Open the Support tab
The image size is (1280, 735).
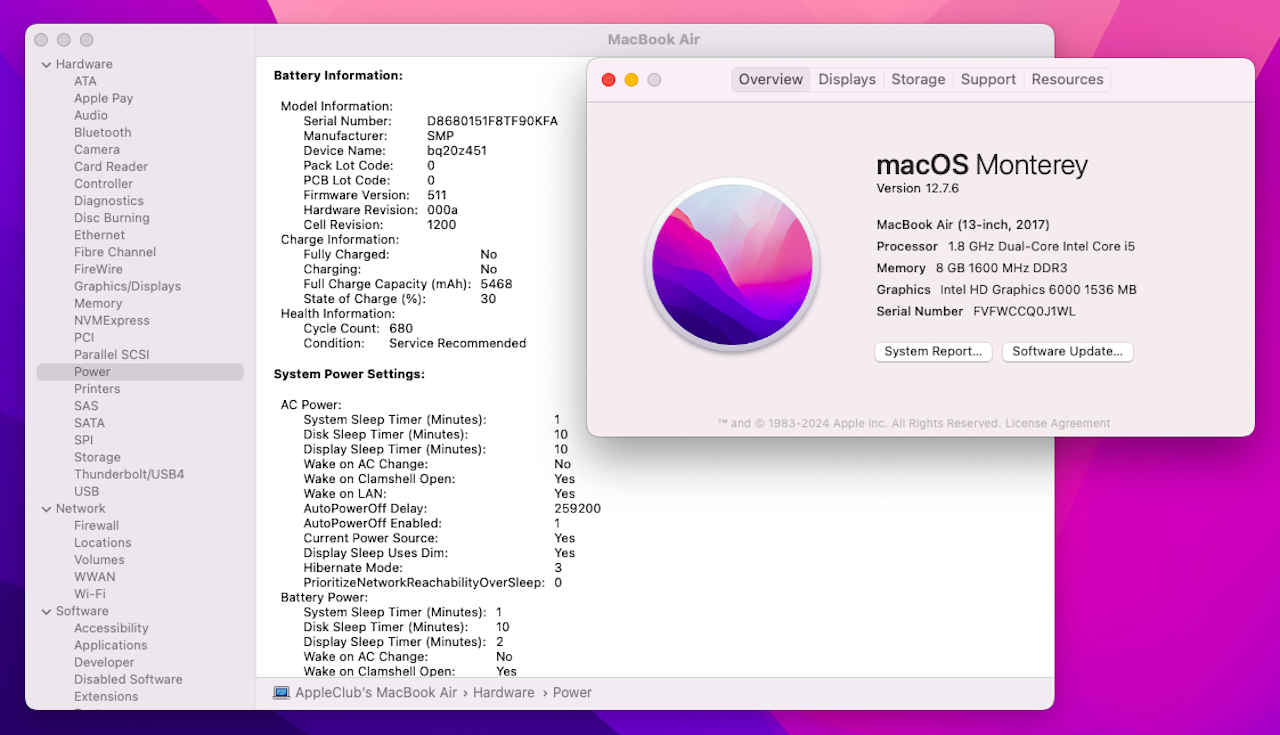click(x=988, y=79)
